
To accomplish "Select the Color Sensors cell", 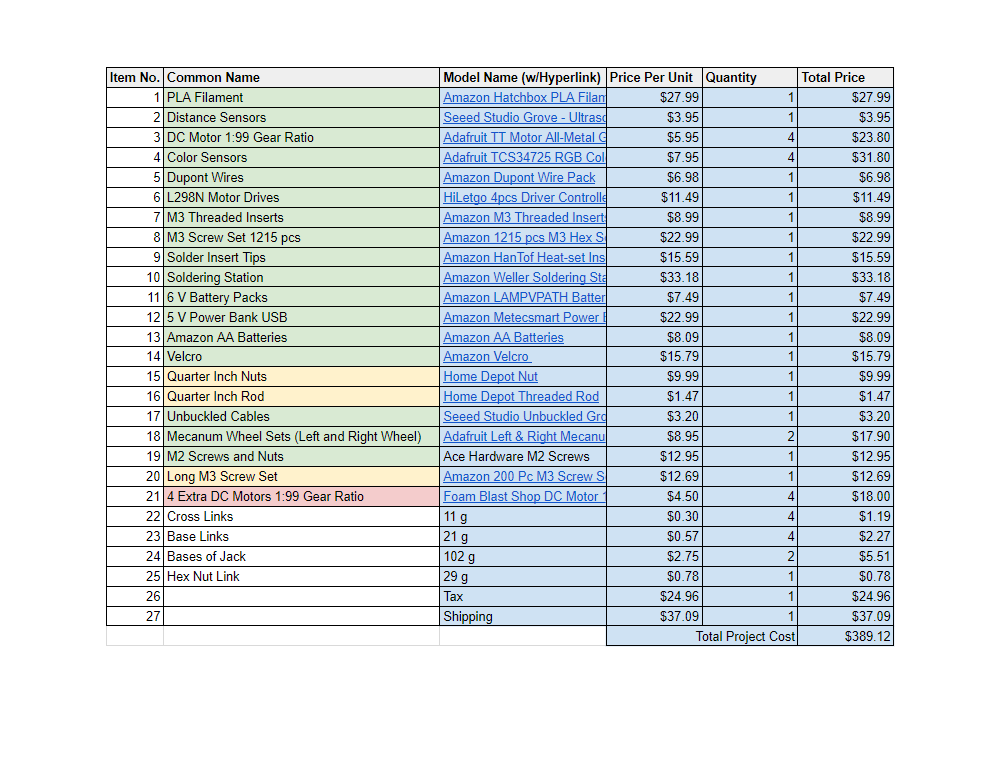I will point(301,157).
